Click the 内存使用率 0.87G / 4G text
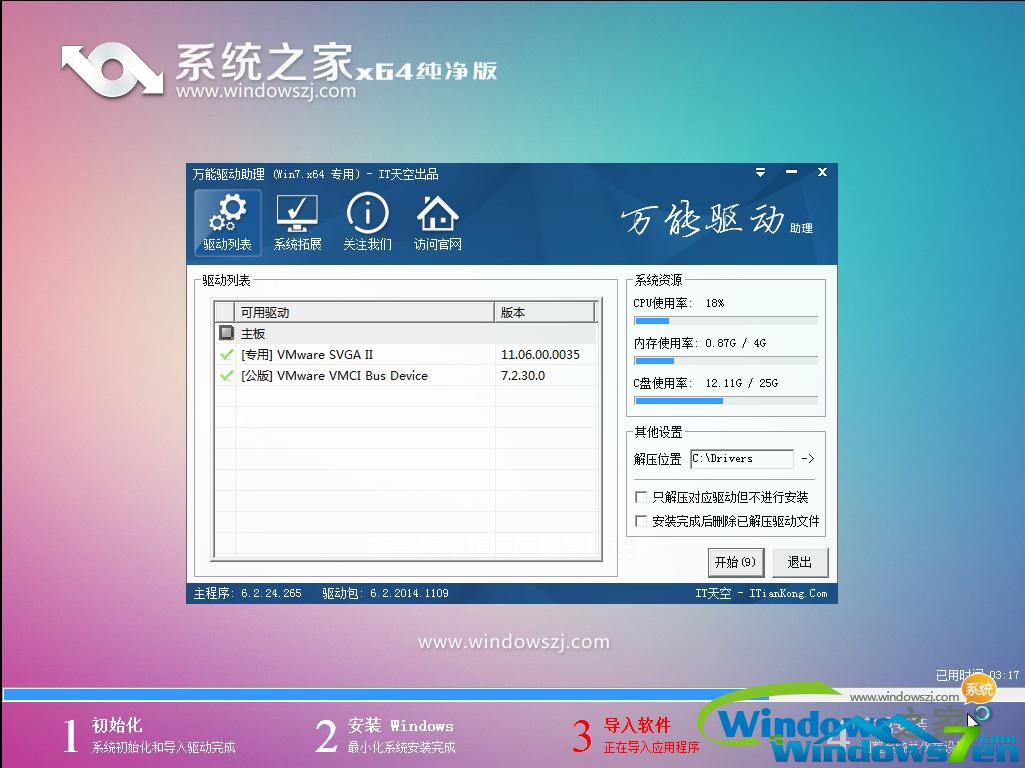Image resolution: width=1025 pixels, height=768 pixels. coord(699,343)
